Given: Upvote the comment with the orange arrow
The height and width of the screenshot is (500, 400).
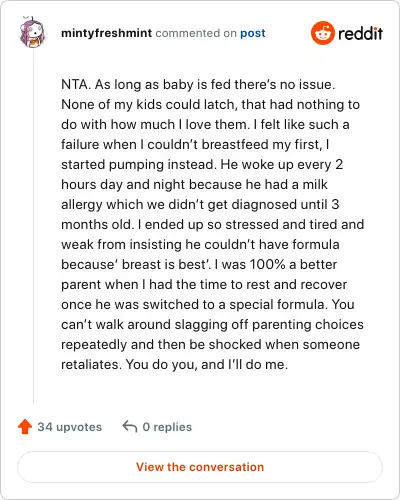Looking at the screenshot, I should pos(25,426).
